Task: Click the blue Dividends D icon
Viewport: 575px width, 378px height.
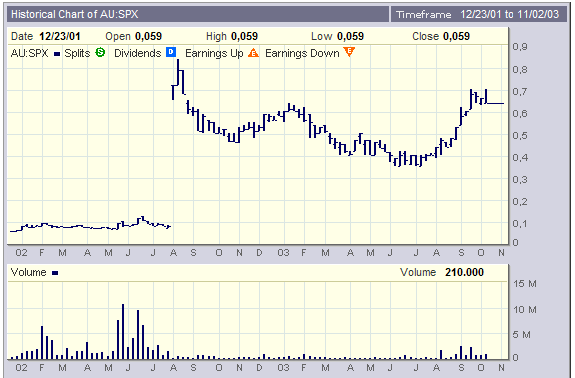Action: click(x=171, y=52)
